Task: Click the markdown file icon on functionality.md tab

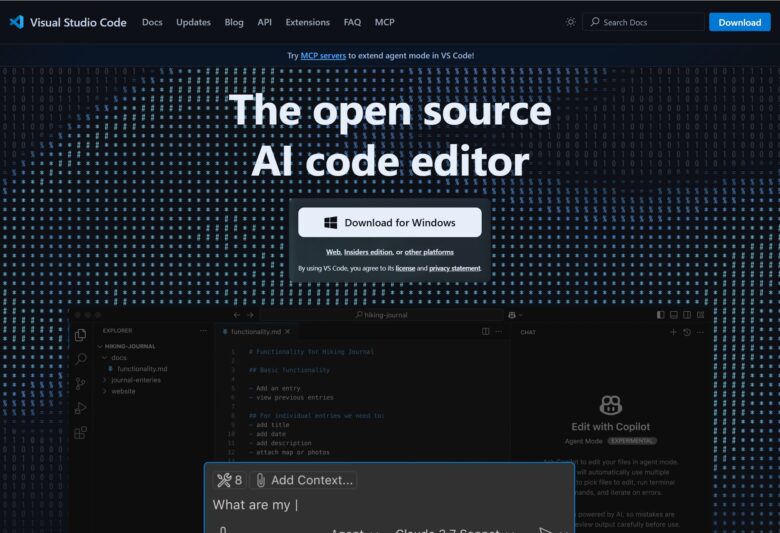Action: click(225, 331)
